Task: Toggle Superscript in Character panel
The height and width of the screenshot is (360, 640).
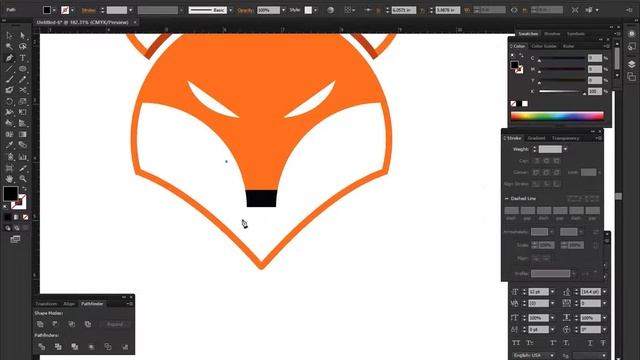Action: 553,343
